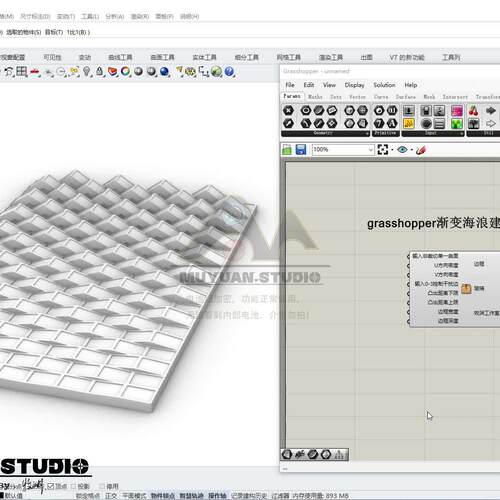Select the hollow white arrow Util icon

[x=491, y=124]
